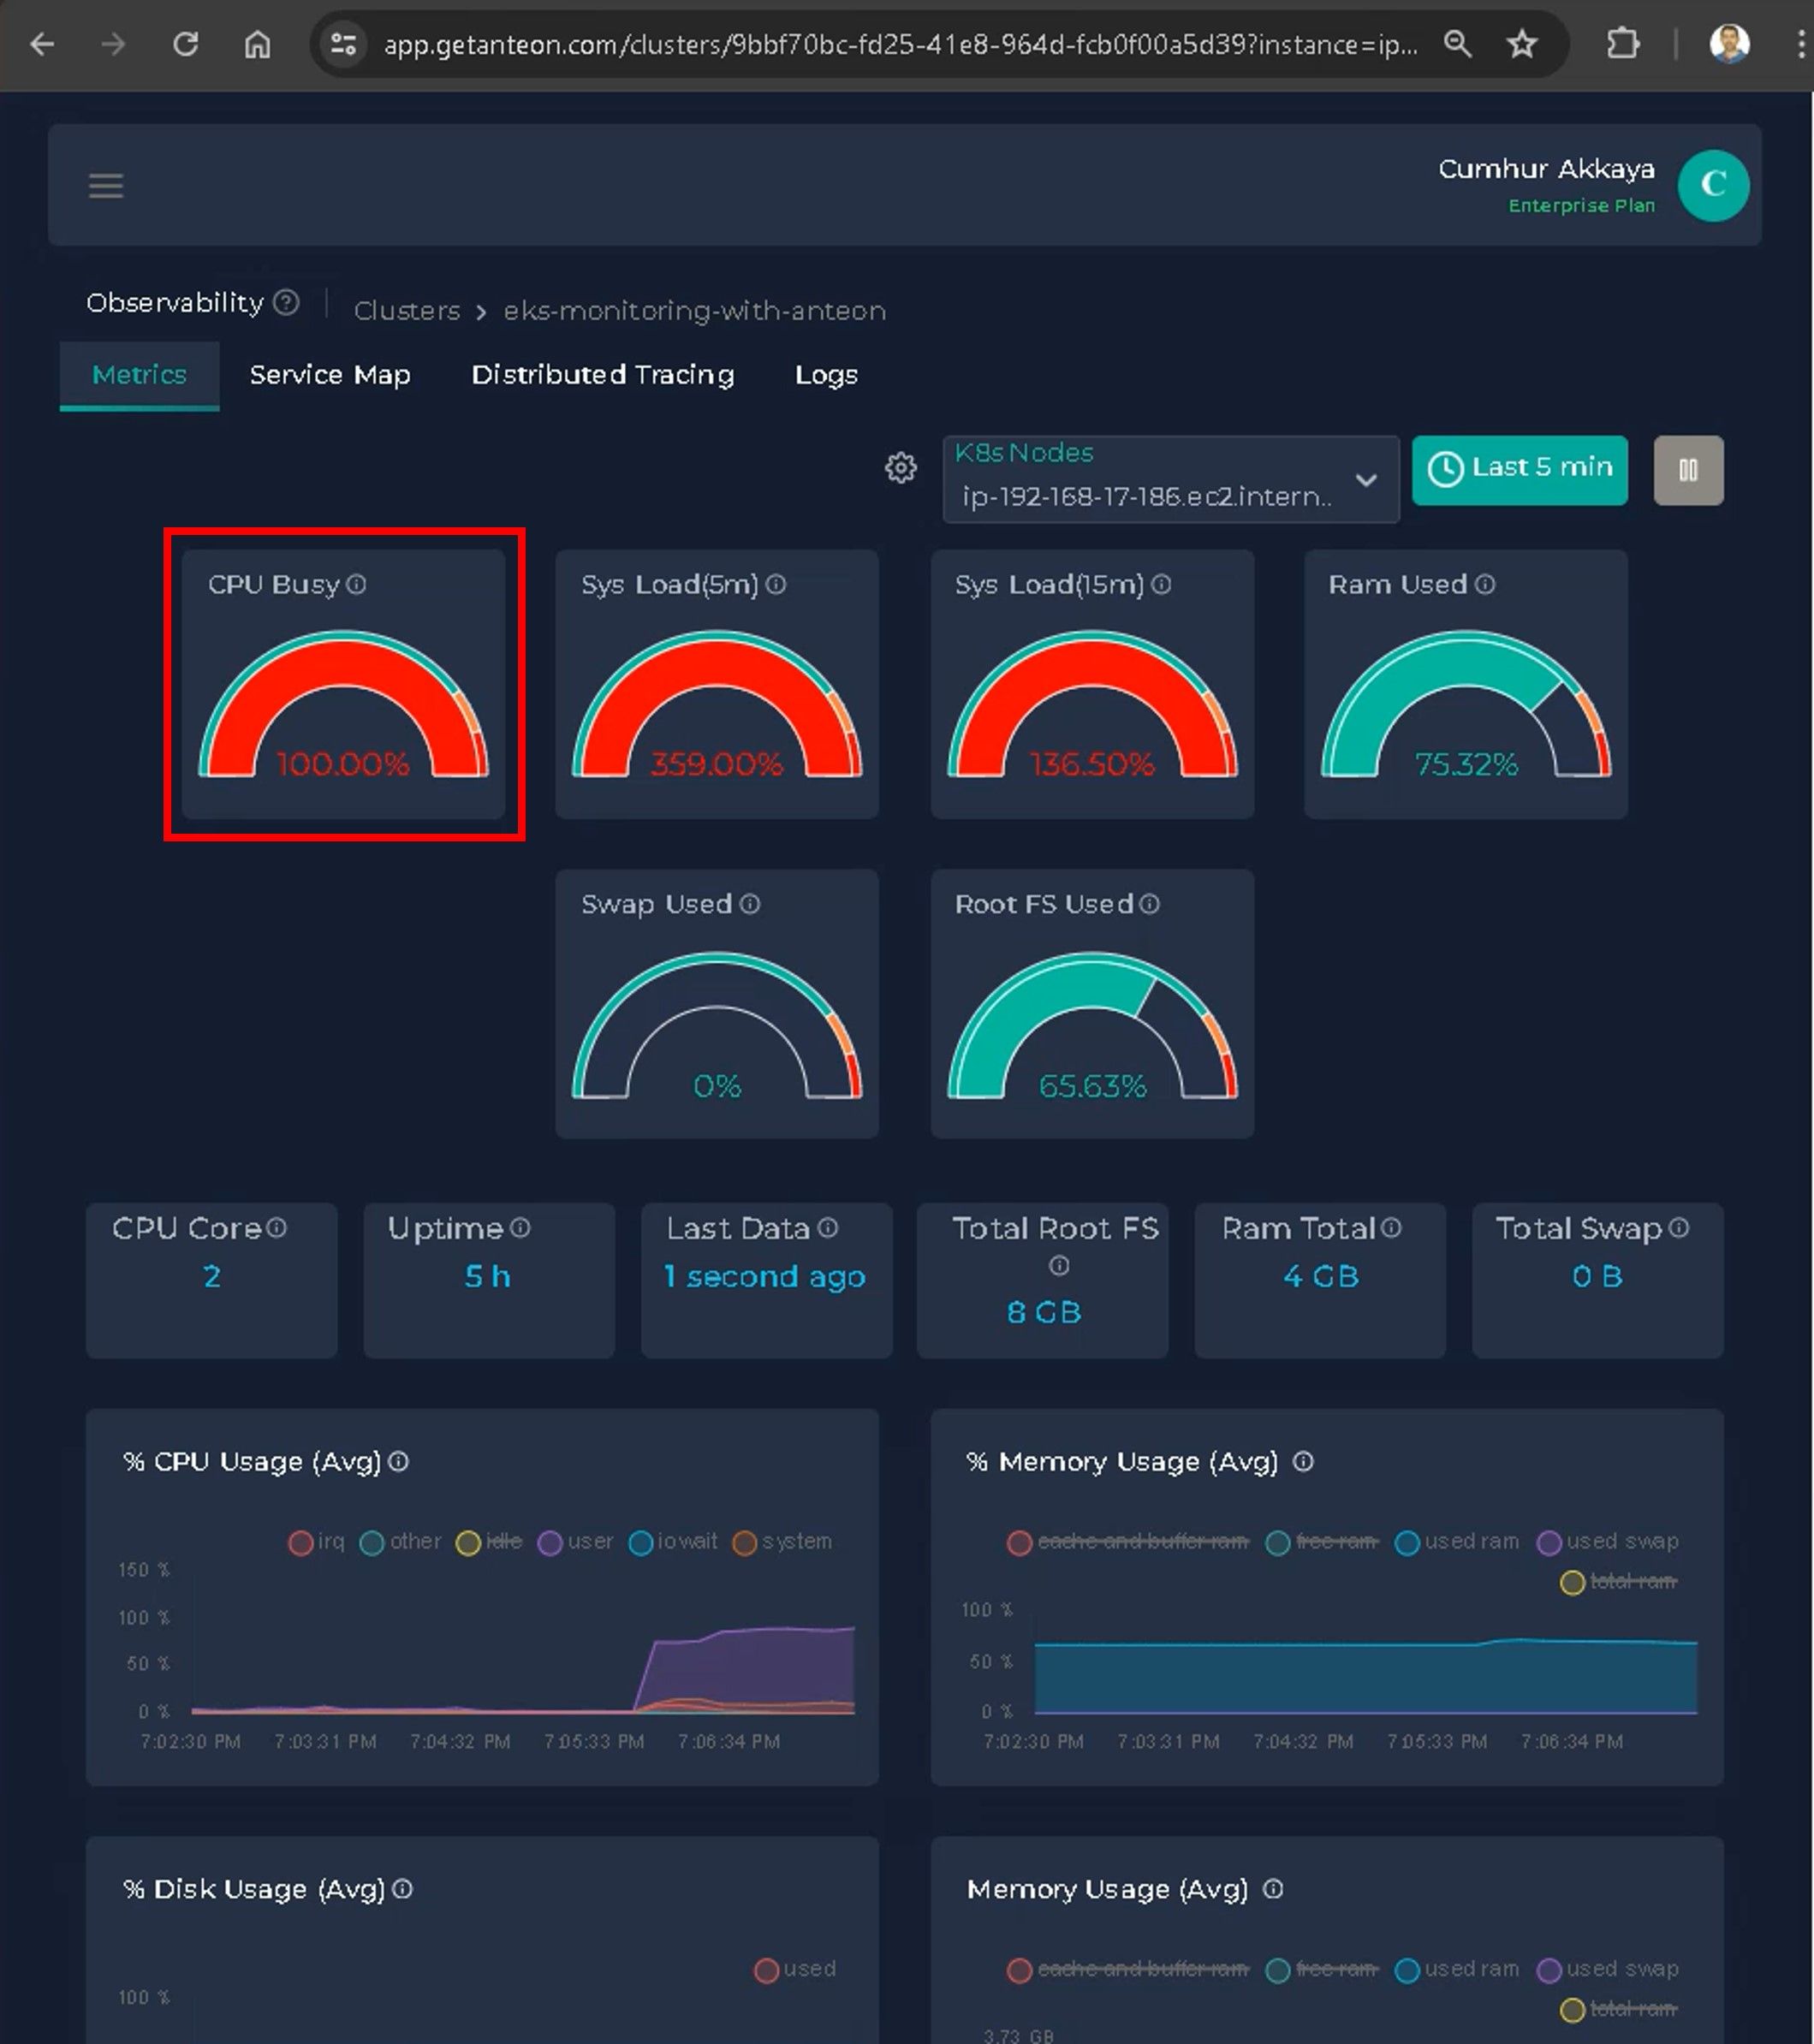Click the metrics settings gear icon

900,467
